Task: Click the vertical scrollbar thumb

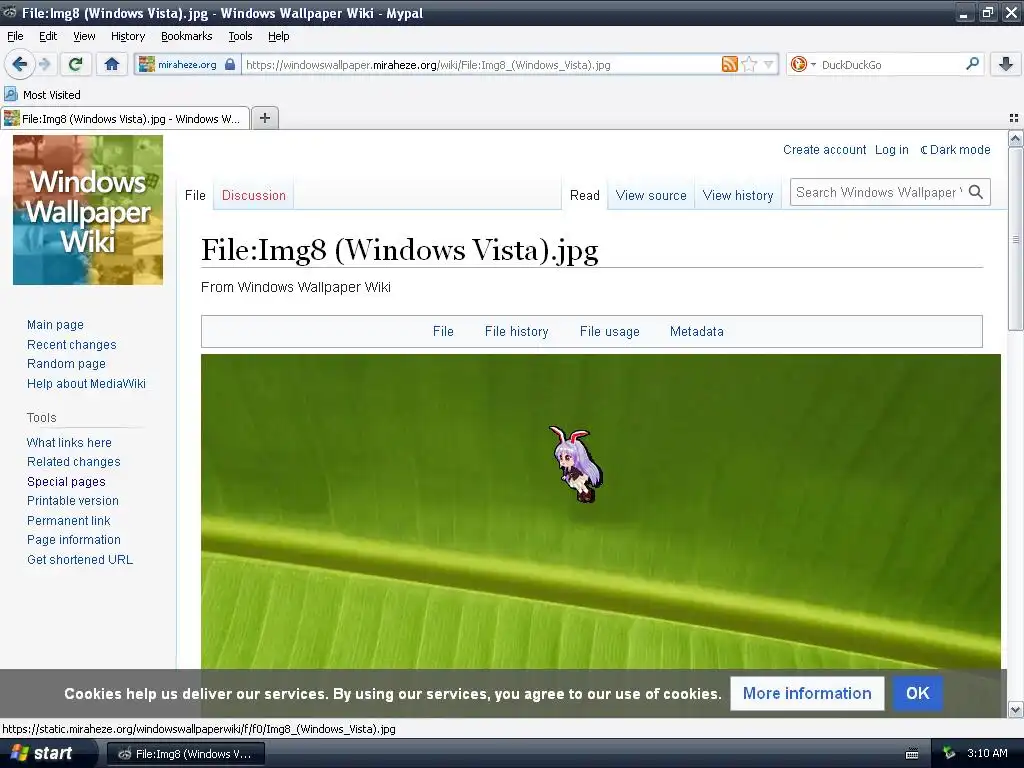Action: pyautogui.click(x=1015, y=239)
